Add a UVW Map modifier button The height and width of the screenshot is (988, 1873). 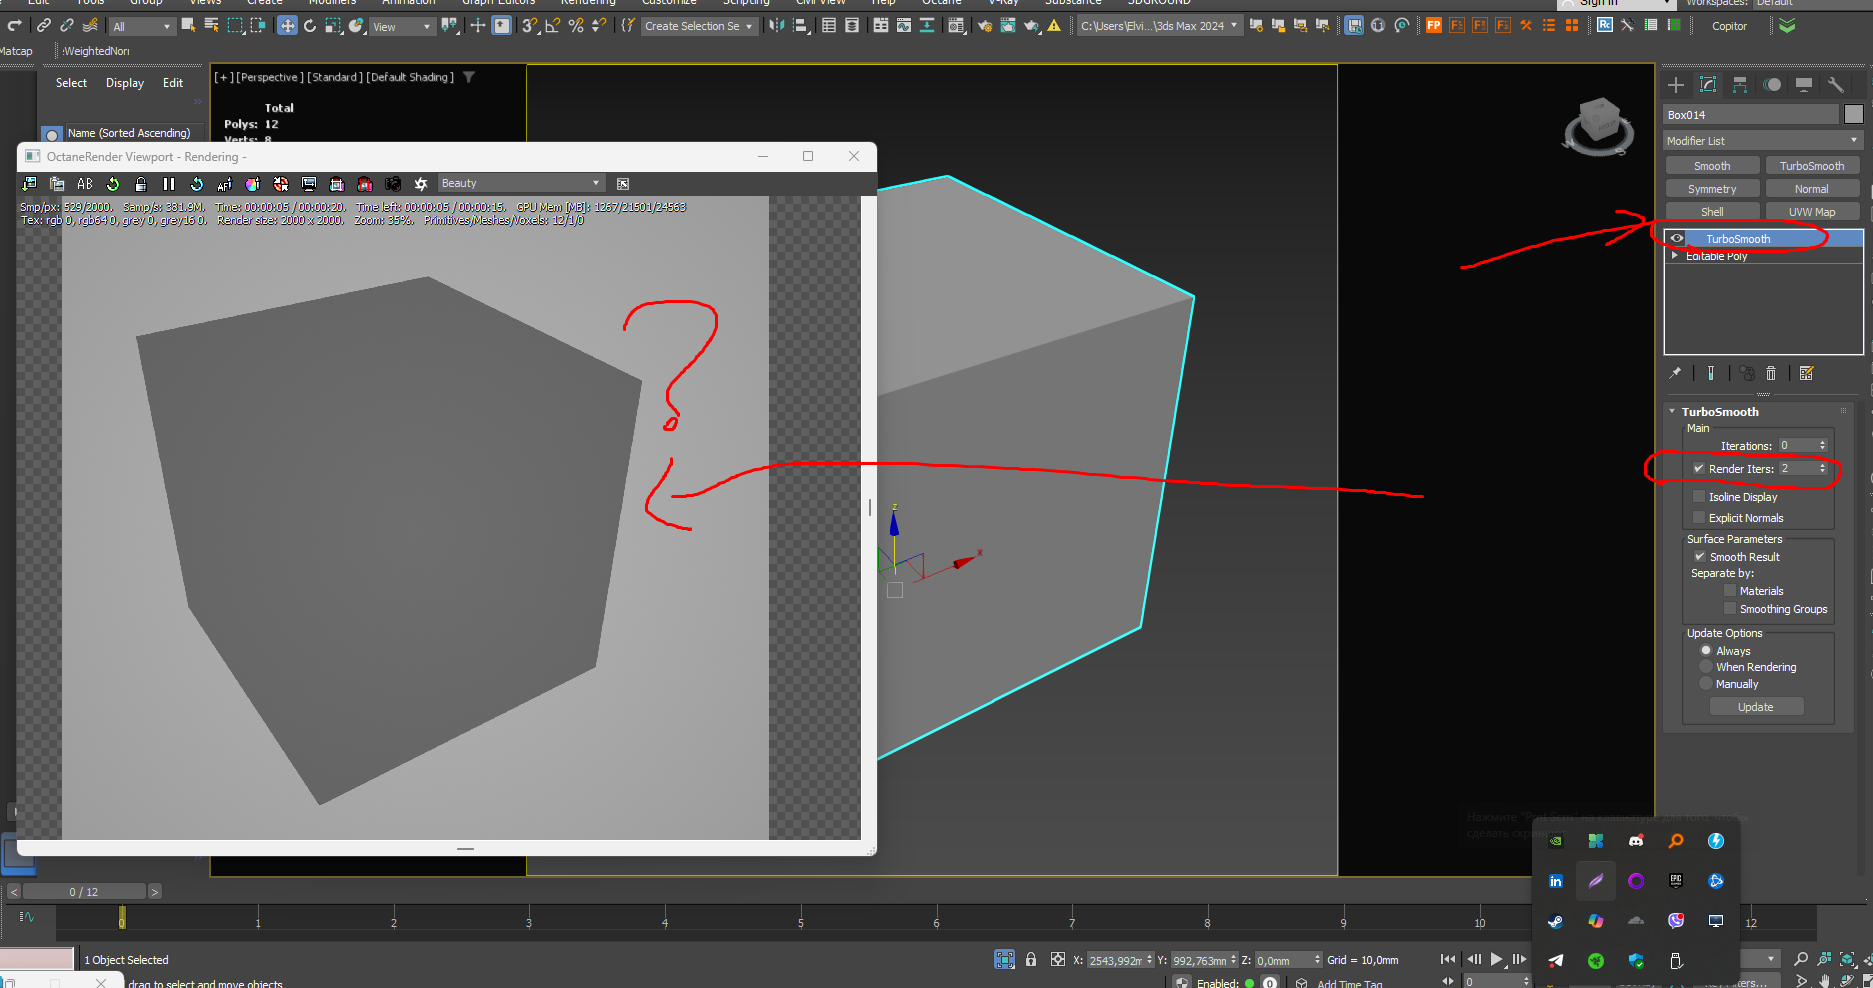pos(1812,212)
